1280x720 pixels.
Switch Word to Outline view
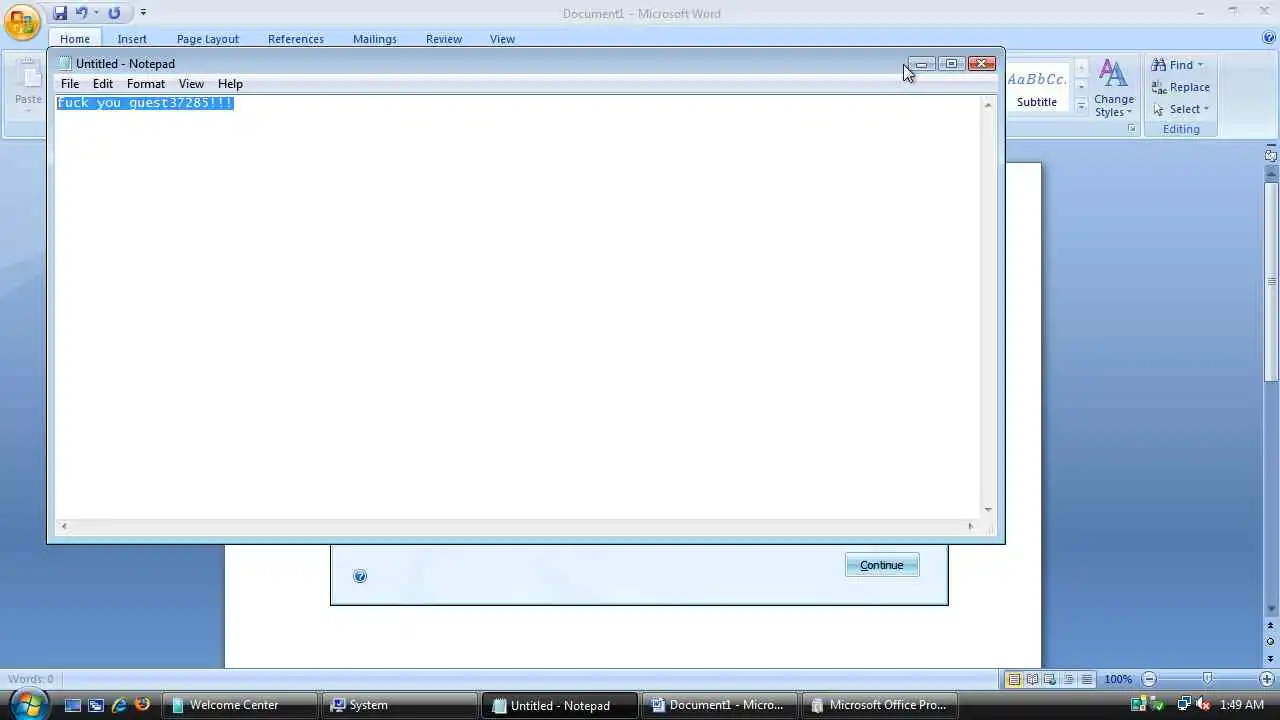point(1068,679)
